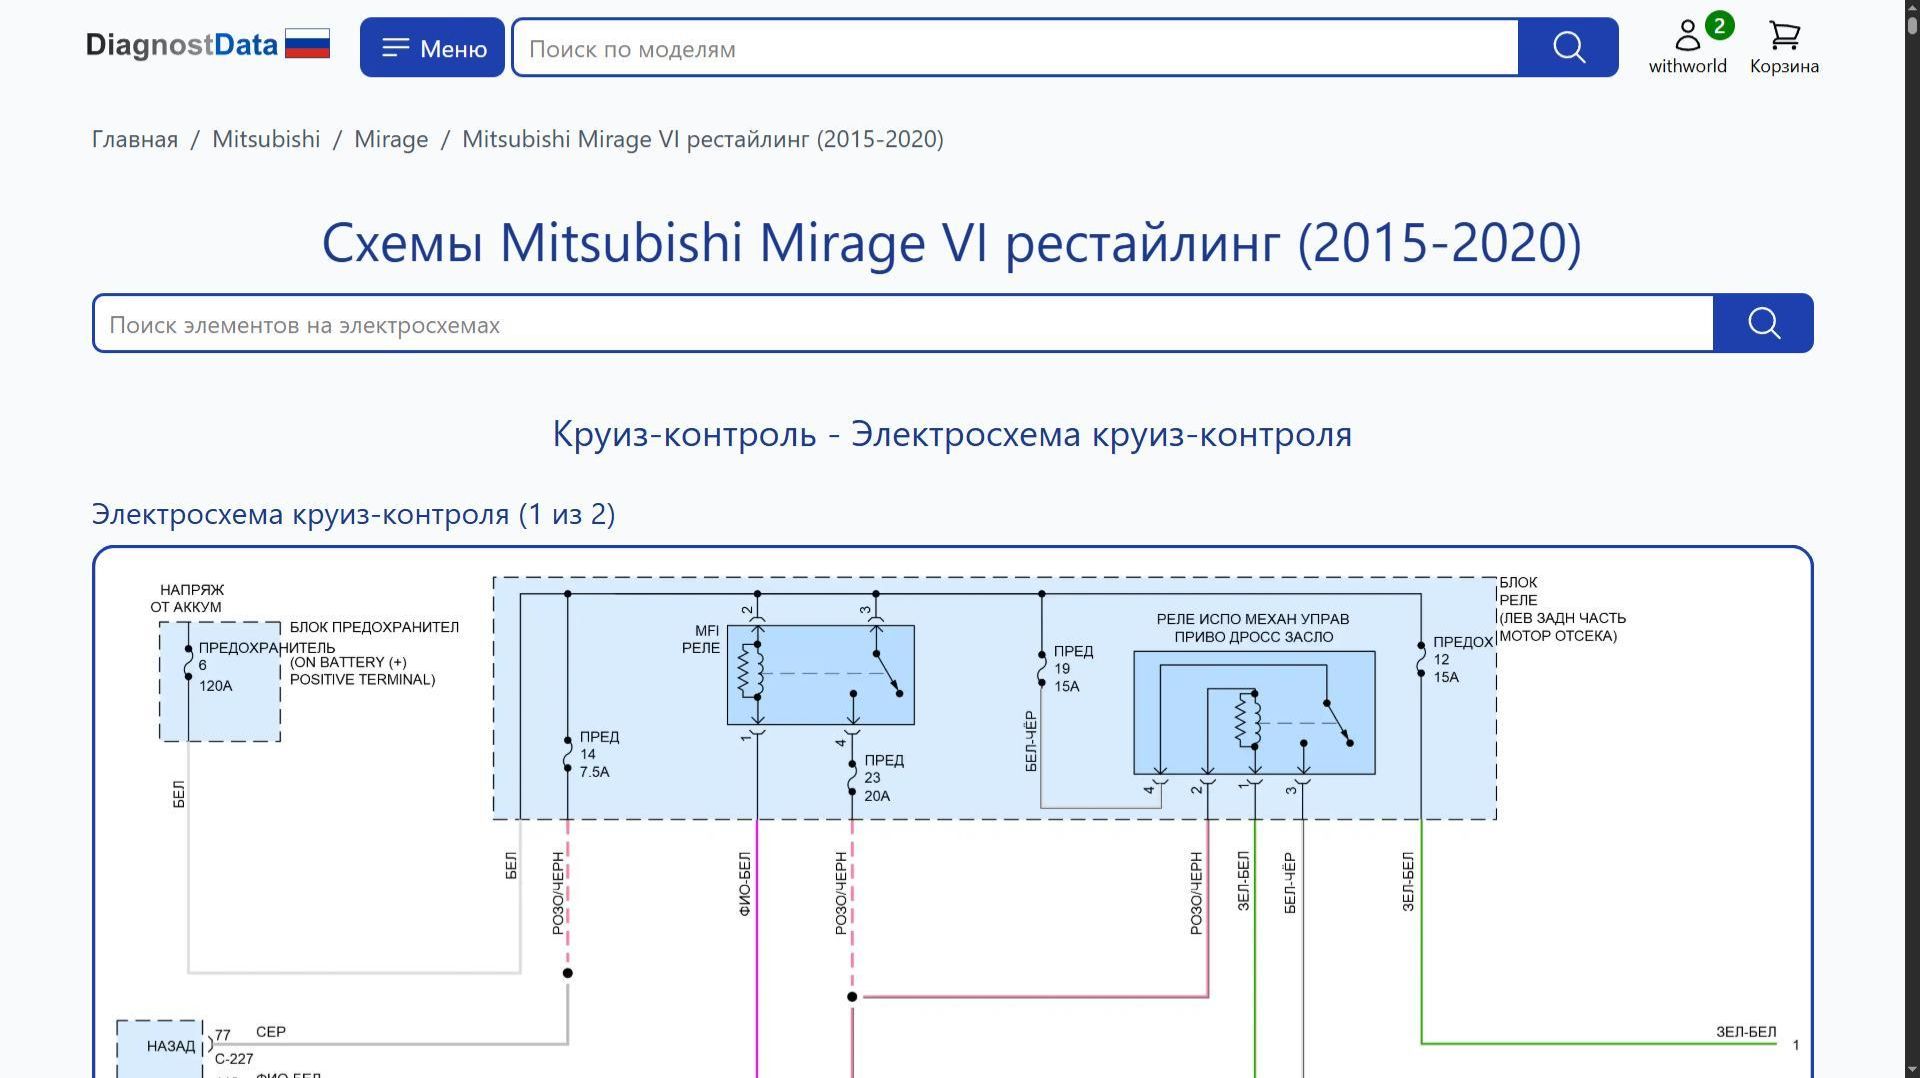Click the ПРЕД 23 20A fuse label

point(884,778)
